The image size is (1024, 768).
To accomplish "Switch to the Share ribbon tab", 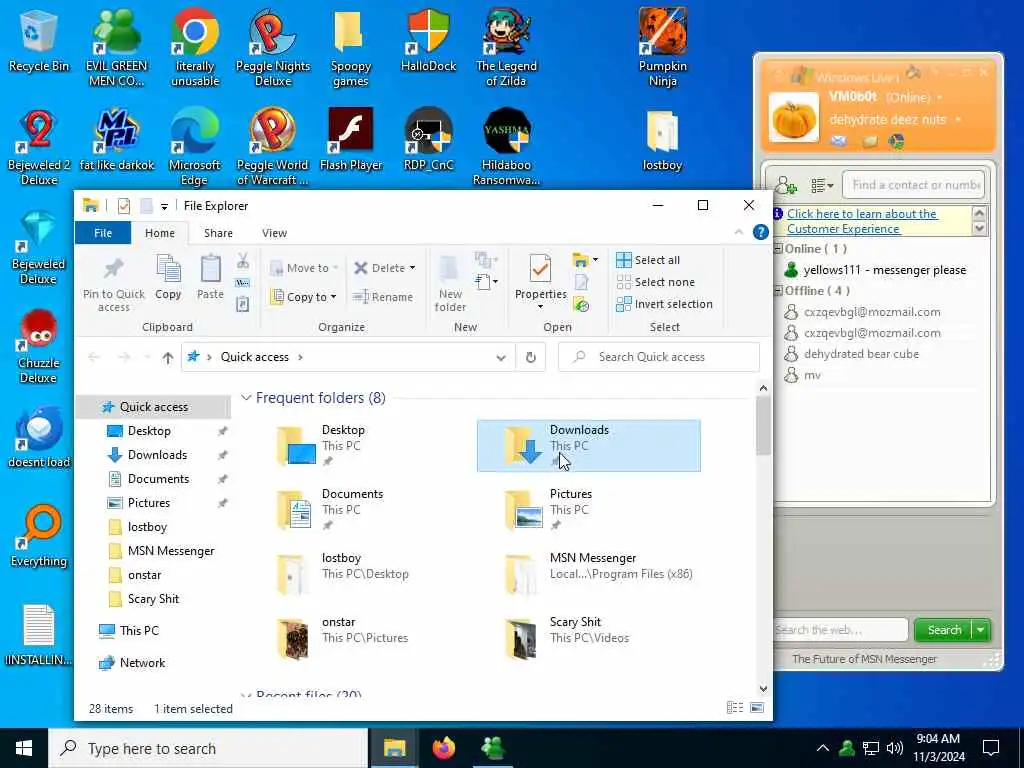I will point(218,233).
